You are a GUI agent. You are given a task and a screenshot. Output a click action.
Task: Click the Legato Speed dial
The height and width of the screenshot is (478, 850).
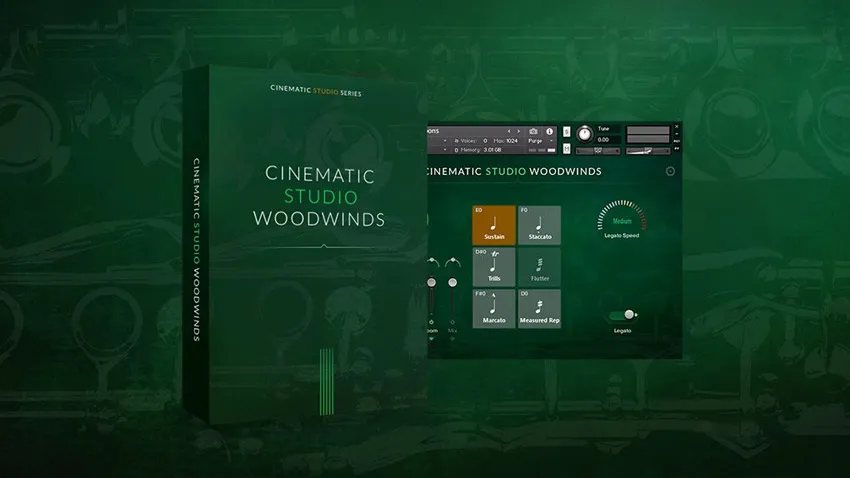622,219
